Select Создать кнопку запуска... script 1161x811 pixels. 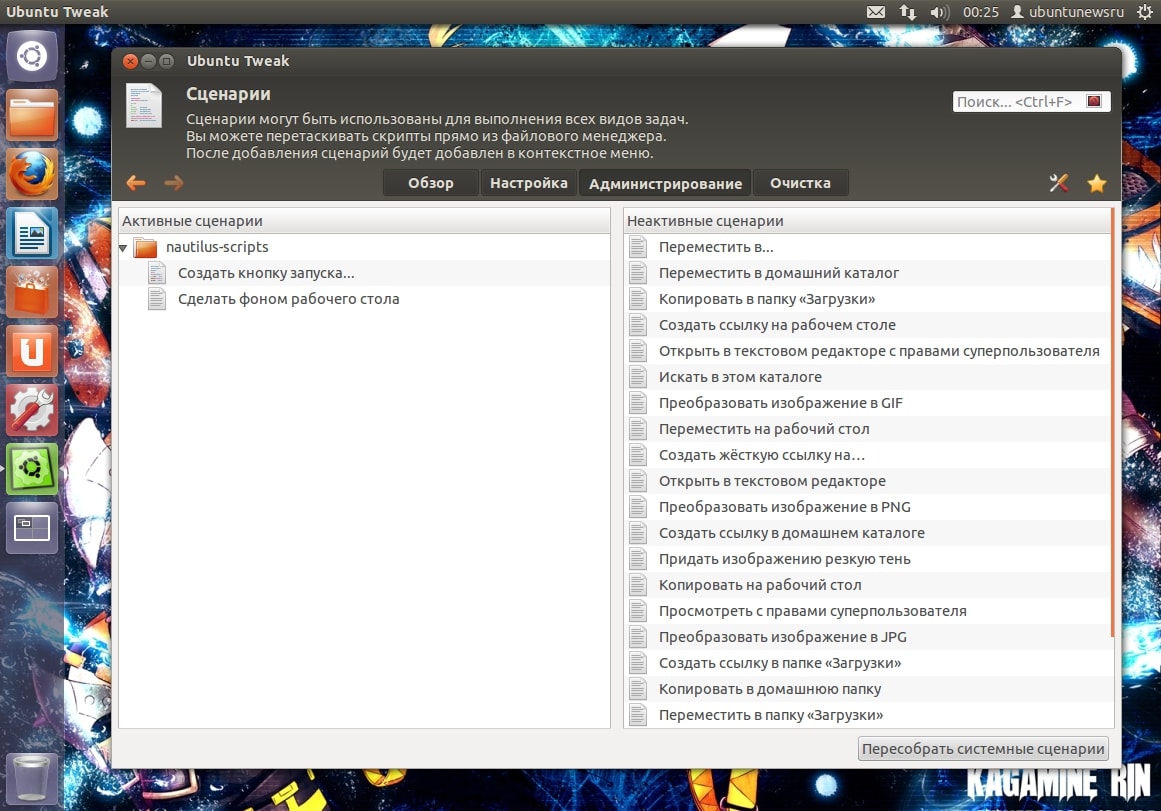click(x=364, y=273)
